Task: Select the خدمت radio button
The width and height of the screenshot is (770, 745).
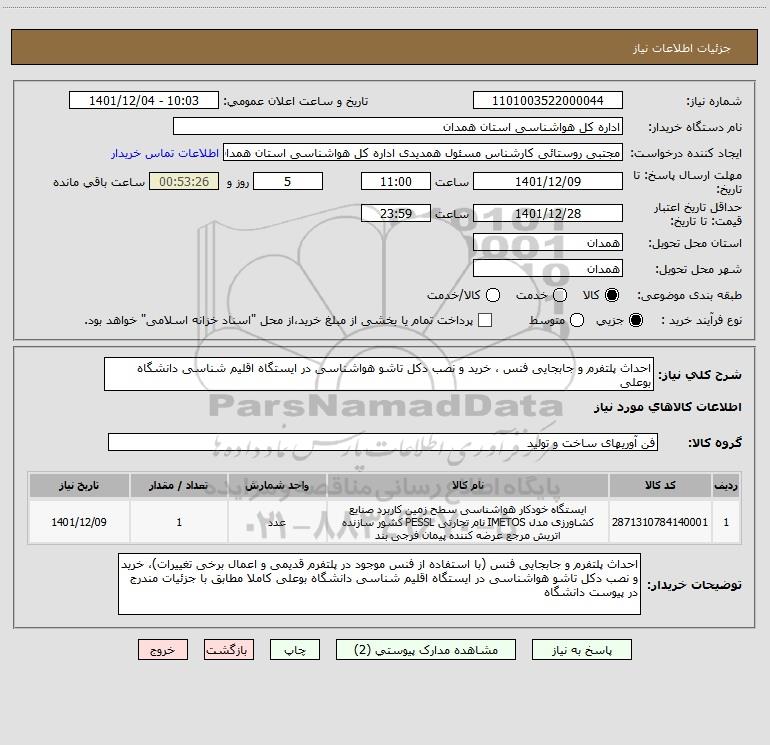Action: pyautogui.click(x=560, y=295)
